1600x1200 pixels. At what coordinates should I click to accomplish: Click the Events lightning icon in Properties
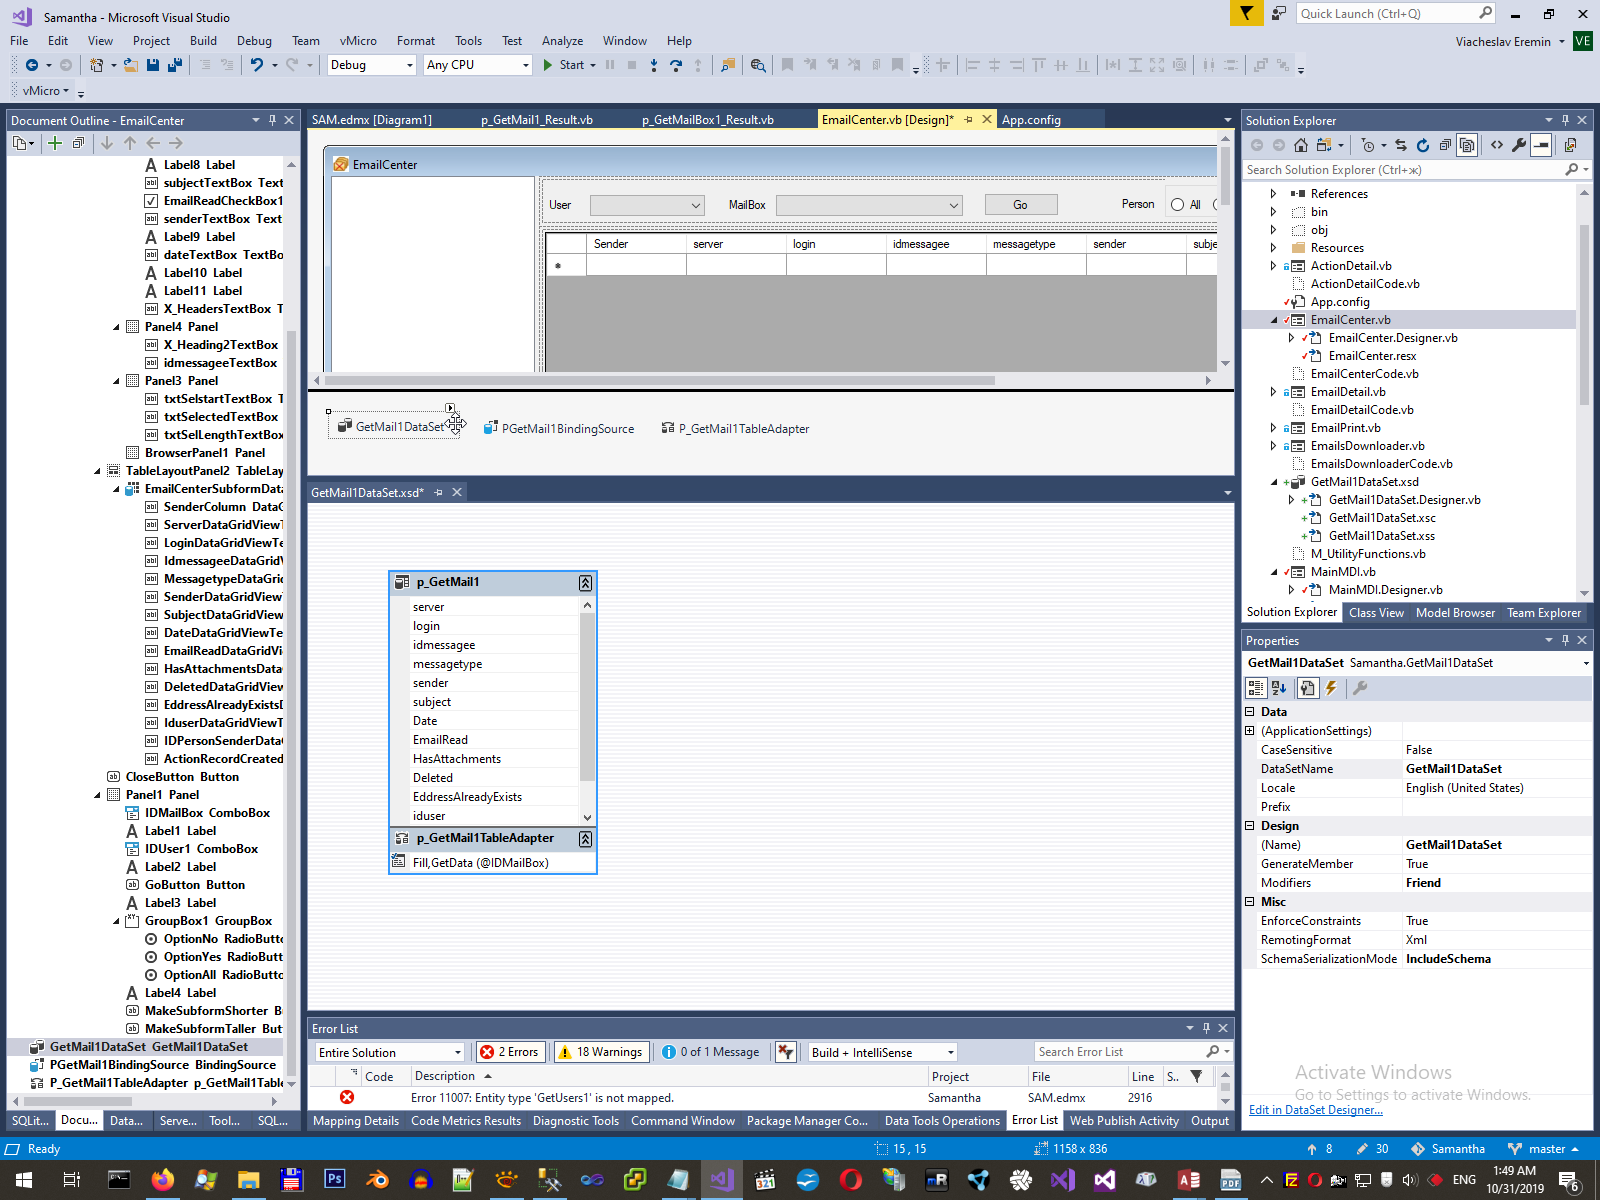pos(1331,688)
